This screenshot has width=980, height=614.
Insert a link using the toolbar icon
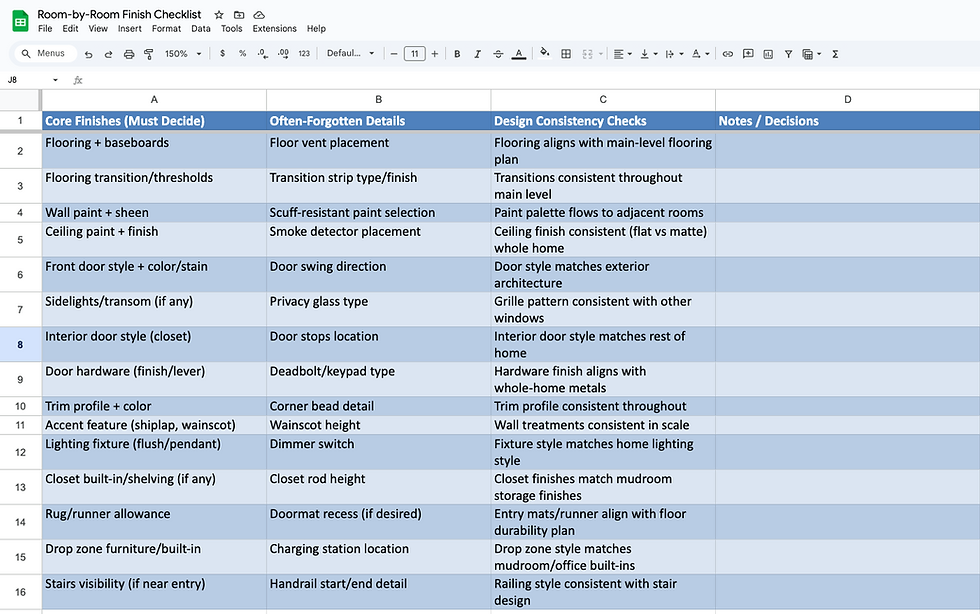tap(728, 54)
